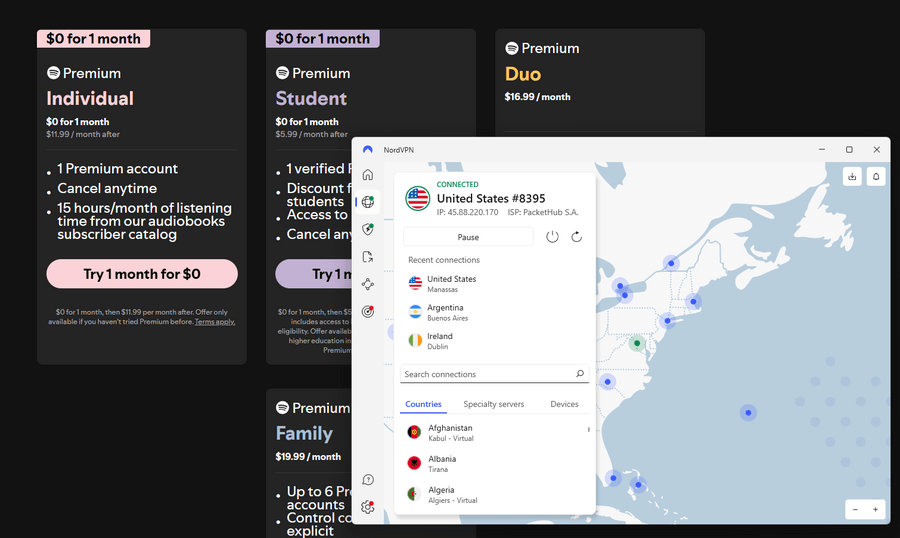Click the Spotify logo on Family card
The width and height of the screenshot is (900, 538).
(x=282, y=408)
